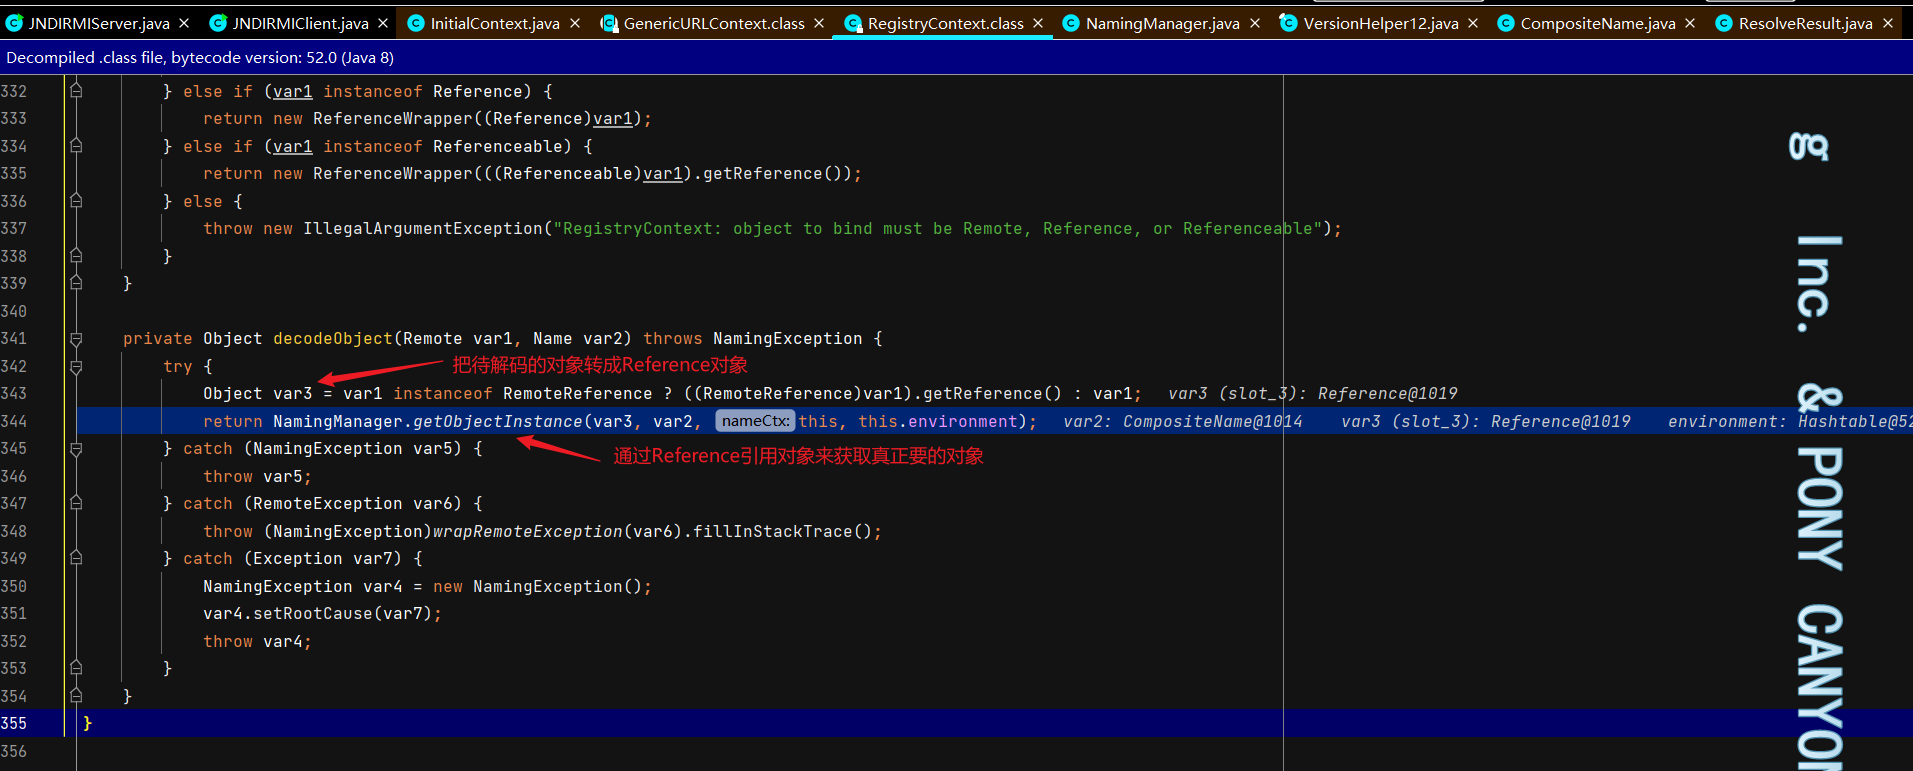Collapse the decodeObject method at line 341

coord(76,339)
